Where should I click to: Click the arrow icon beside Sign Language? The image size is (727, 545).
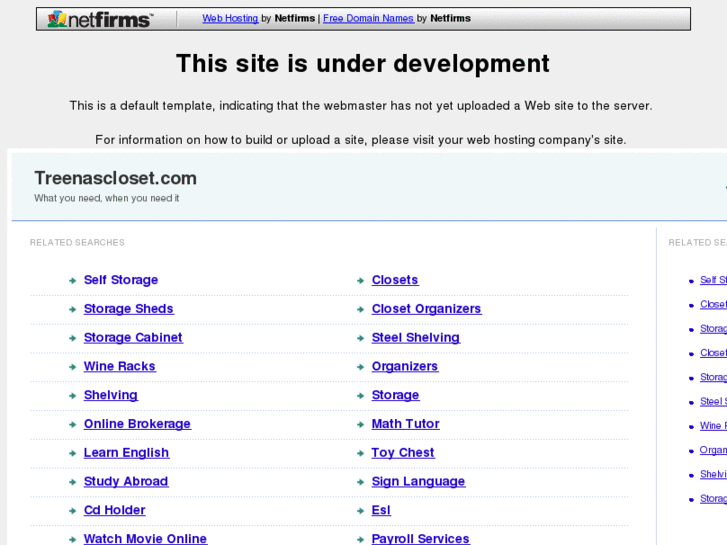click(360, 482)
